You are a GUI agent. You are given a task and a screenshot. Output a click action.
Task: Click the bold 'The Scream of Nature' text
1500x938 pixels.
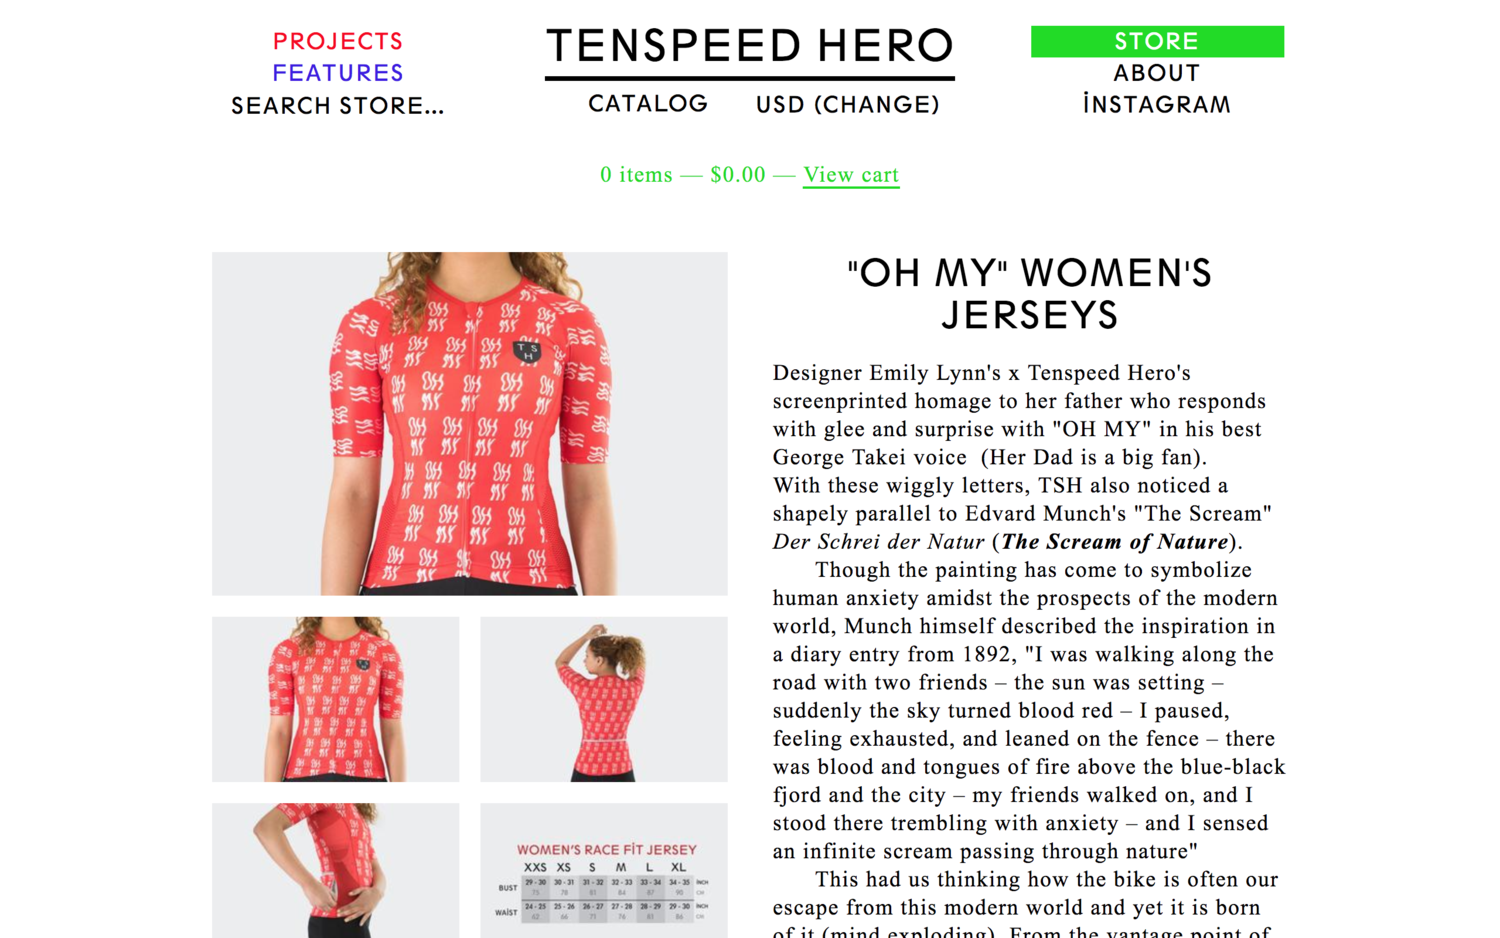click(1115, 542)
